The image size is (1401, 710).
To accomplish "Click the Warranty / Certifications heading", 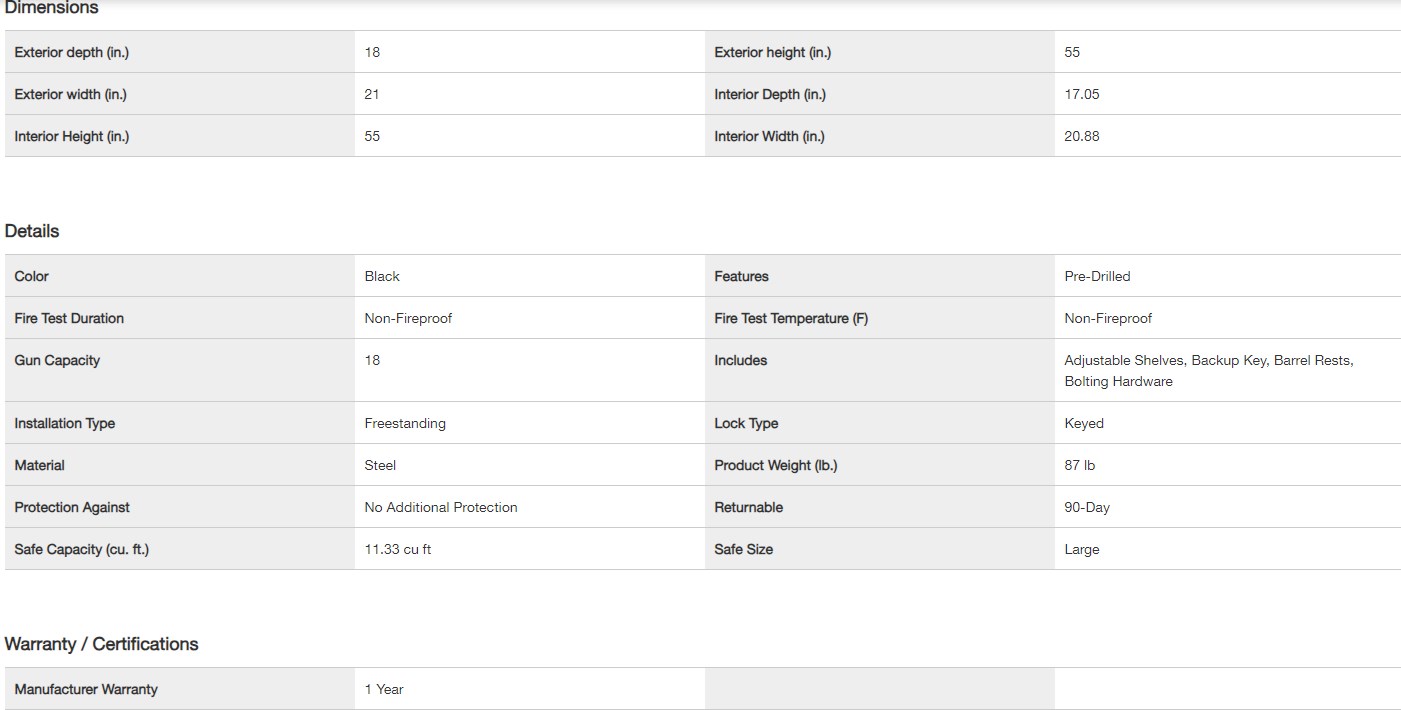I will click(101, 644).
